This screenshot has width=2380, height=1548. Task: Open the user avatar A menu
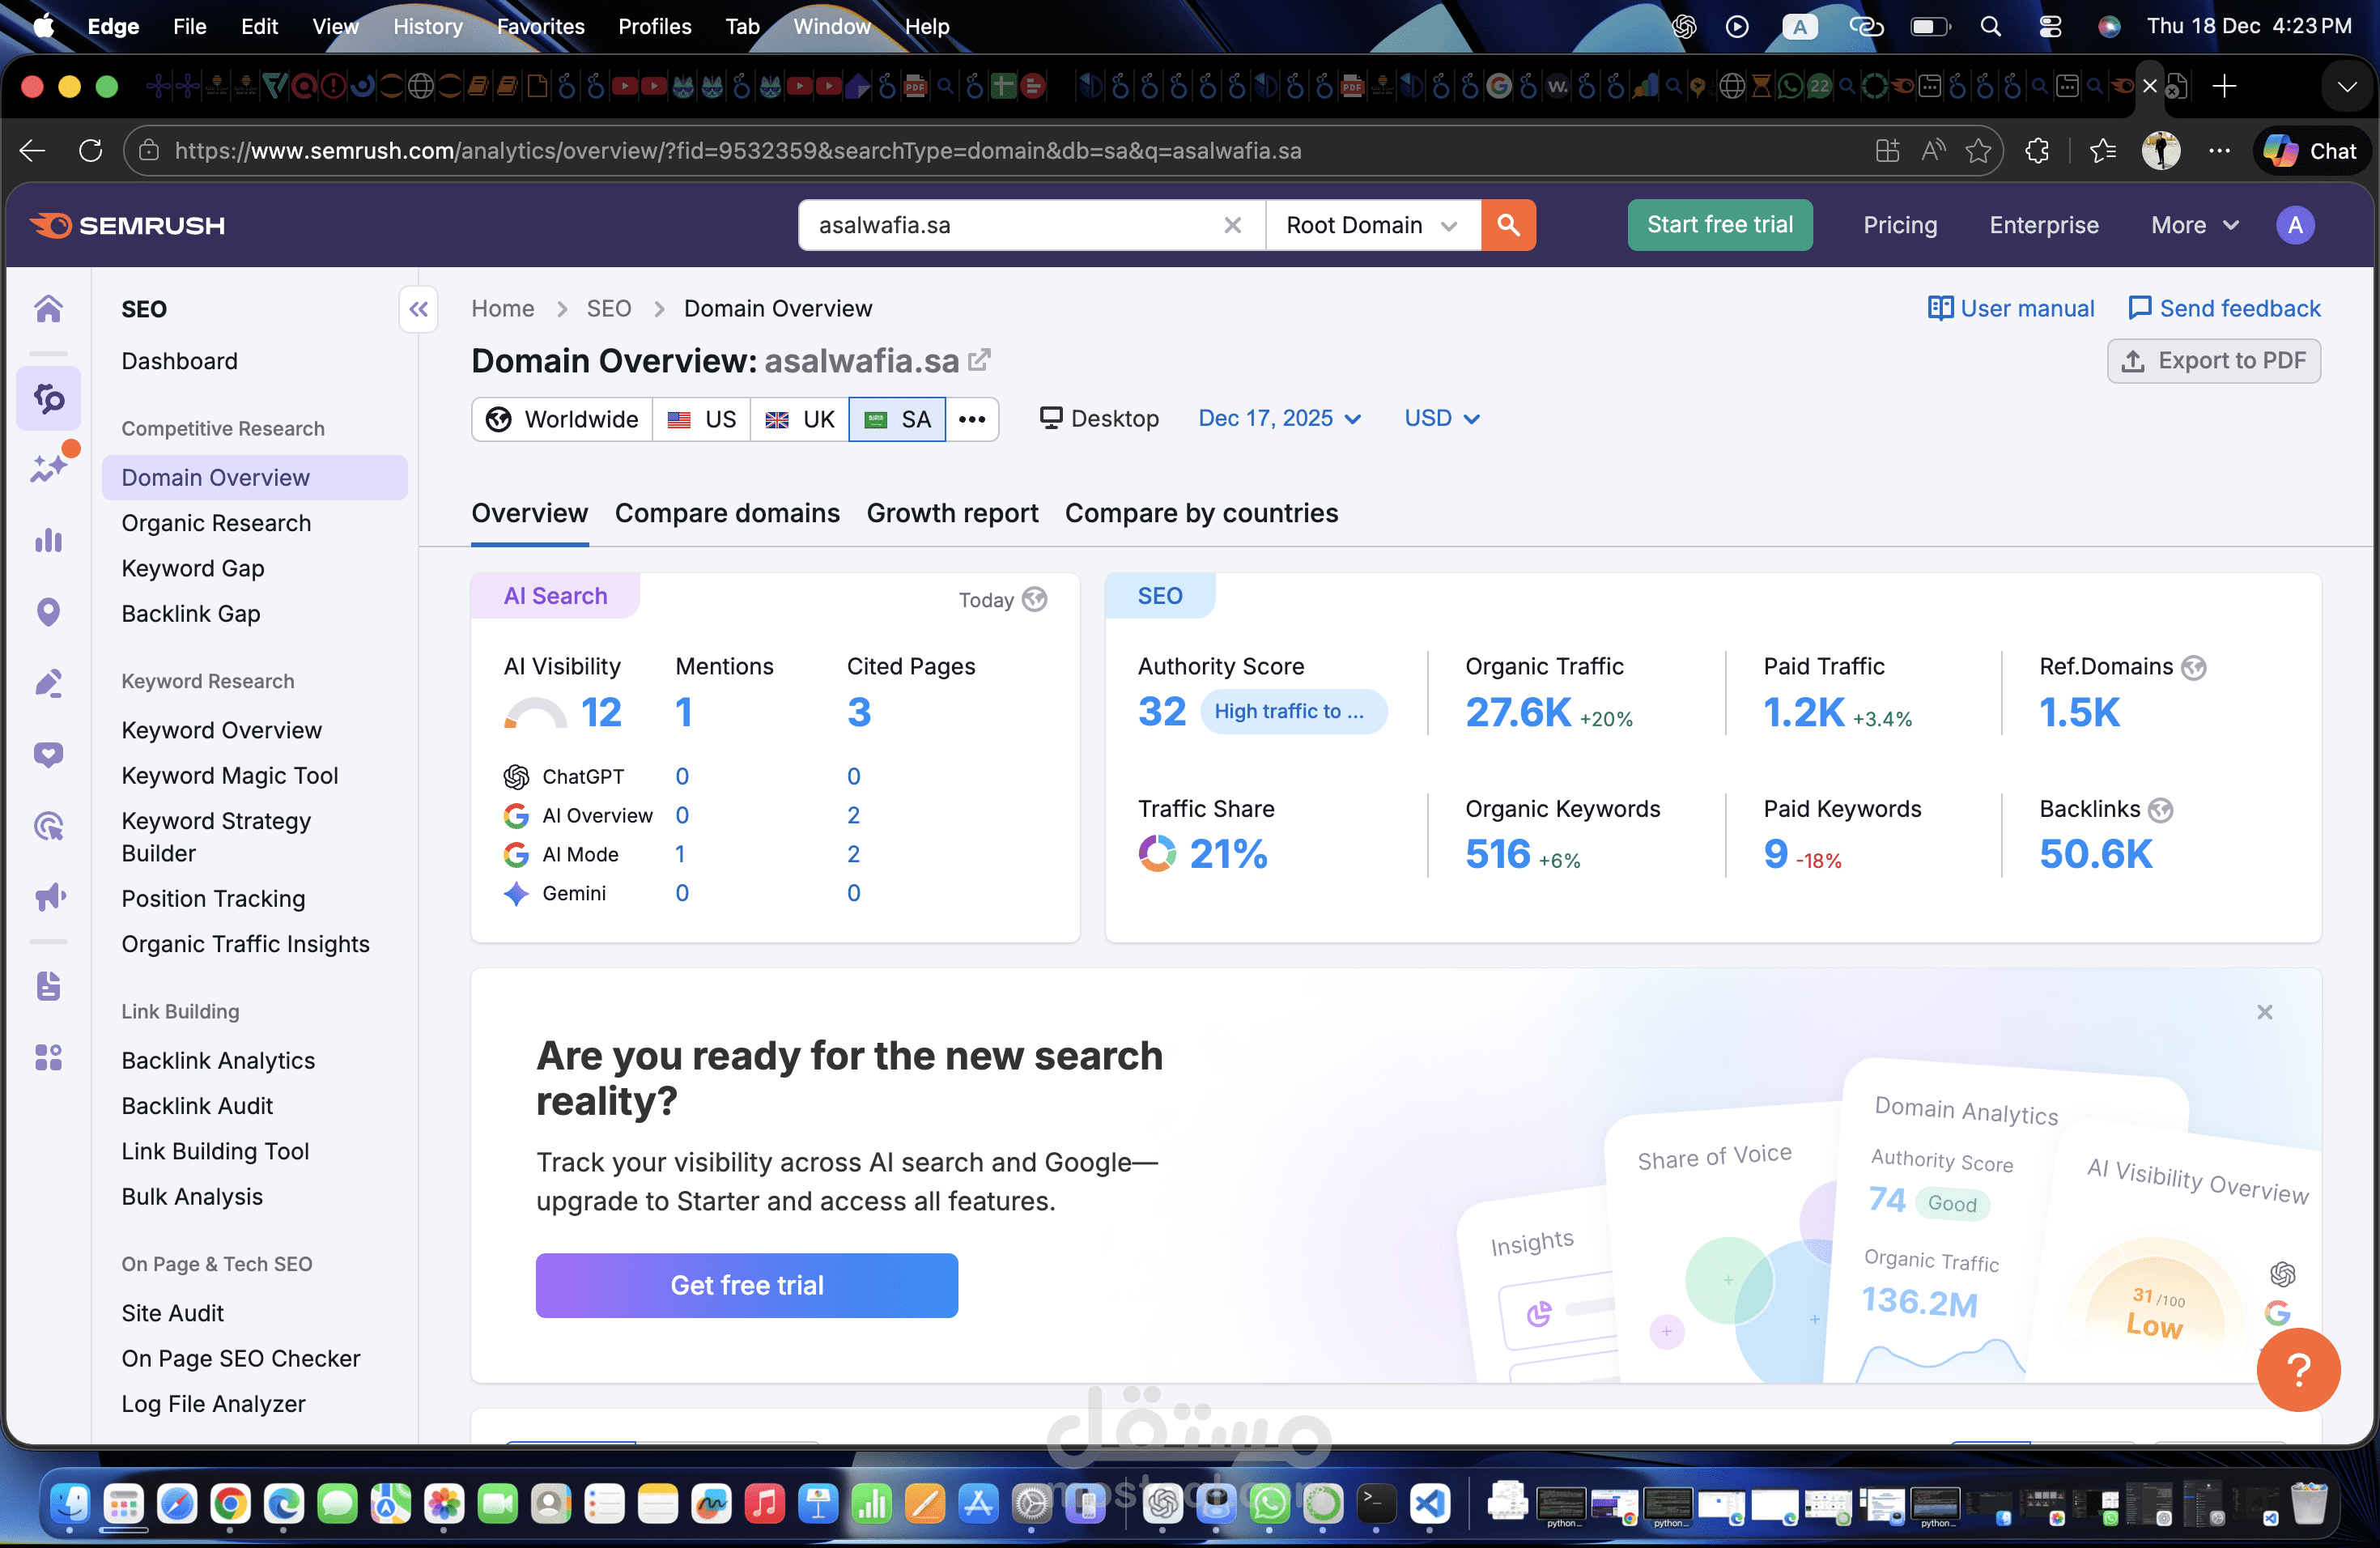point(2294,225)
